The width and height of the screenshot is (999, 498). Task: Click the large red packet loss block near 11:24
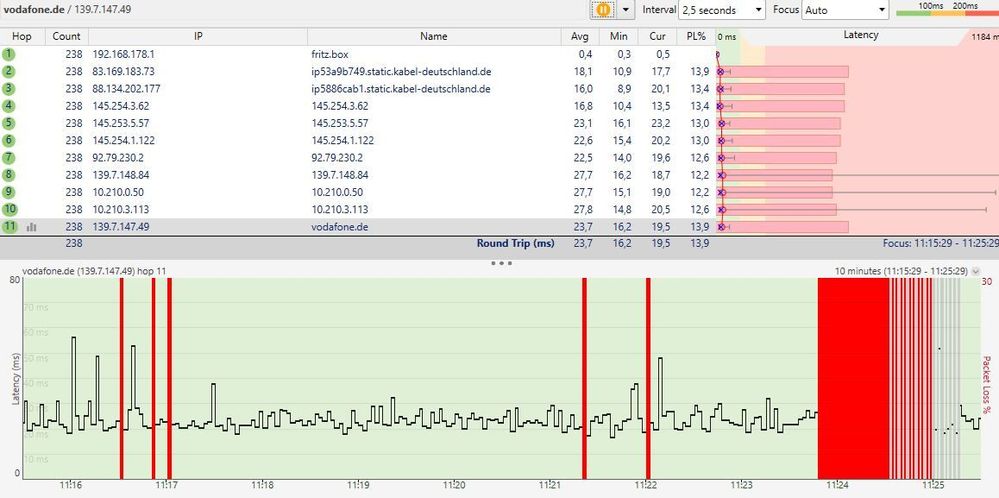pos(853,378)
